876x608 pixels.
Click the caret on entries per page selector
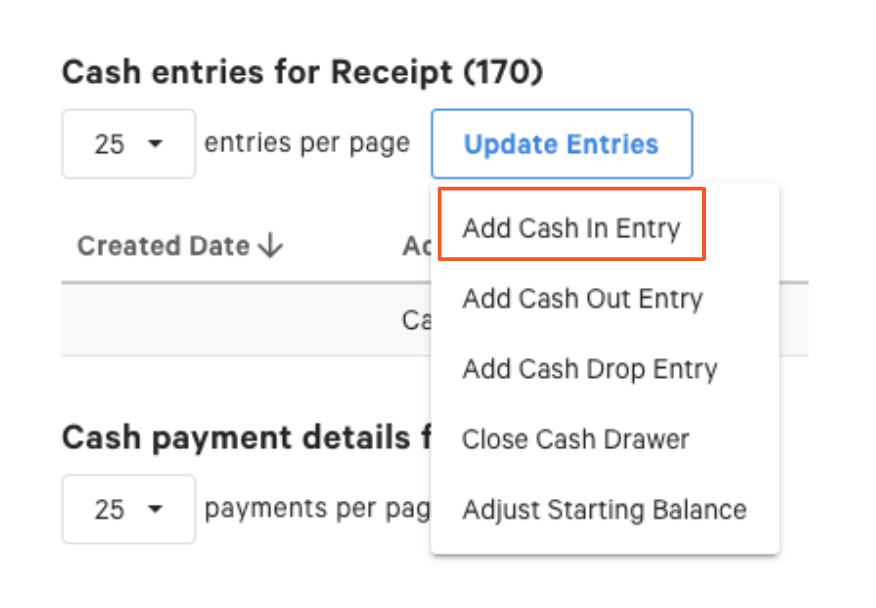pyautogui.click(x=154, y=143)
